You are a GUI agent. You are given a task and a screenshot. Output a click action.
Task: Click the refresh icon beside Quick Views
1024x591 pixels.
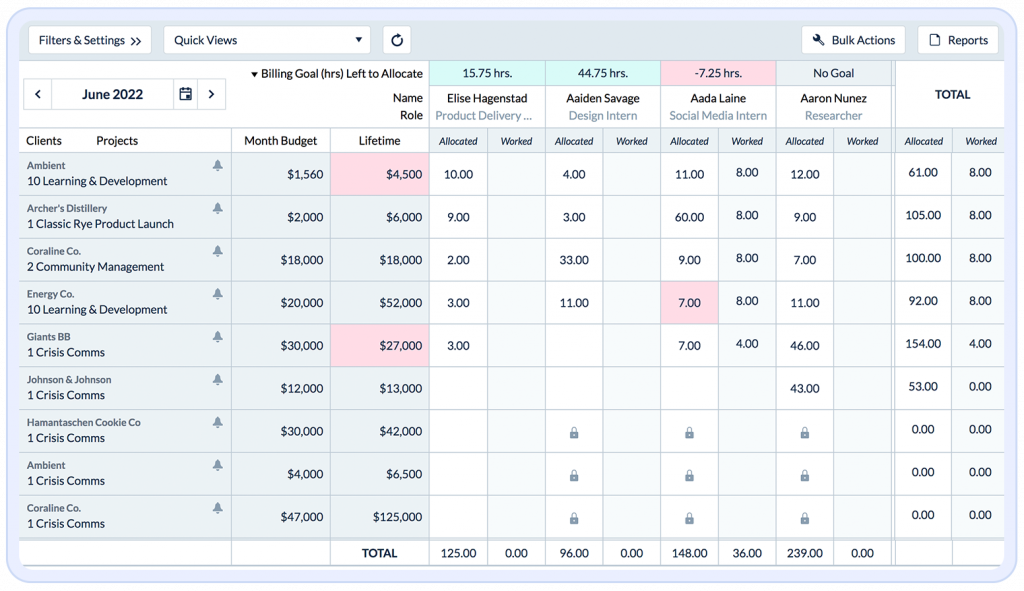tap(397, 40)
